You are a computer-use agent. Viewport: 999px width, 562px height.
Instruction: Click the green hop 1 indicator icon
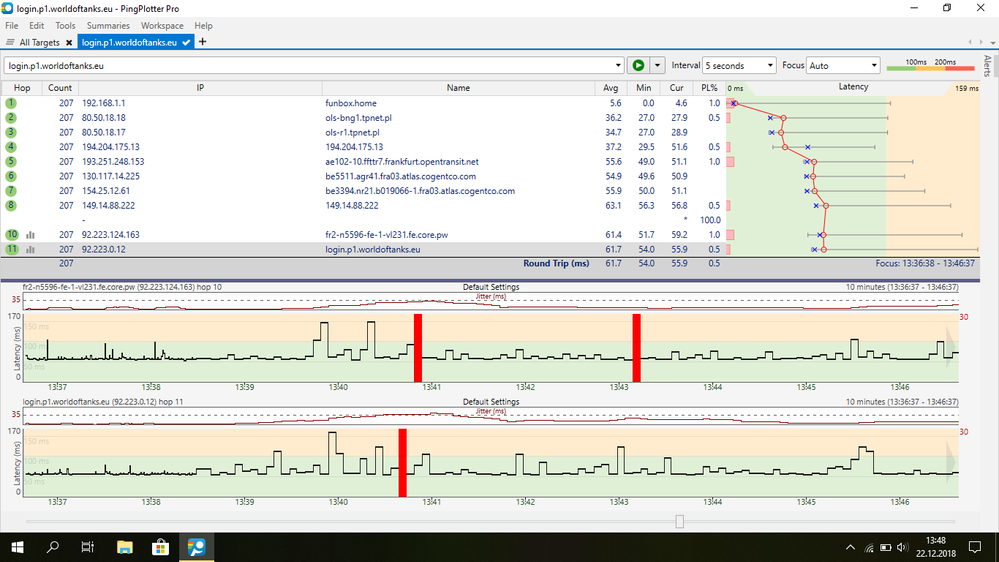pyautogui.click(x=12, y=103)
